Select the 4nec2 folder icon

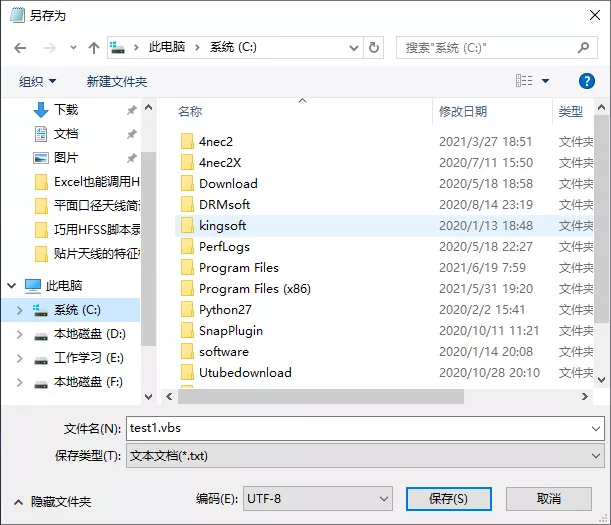click(x=187, y=141)
